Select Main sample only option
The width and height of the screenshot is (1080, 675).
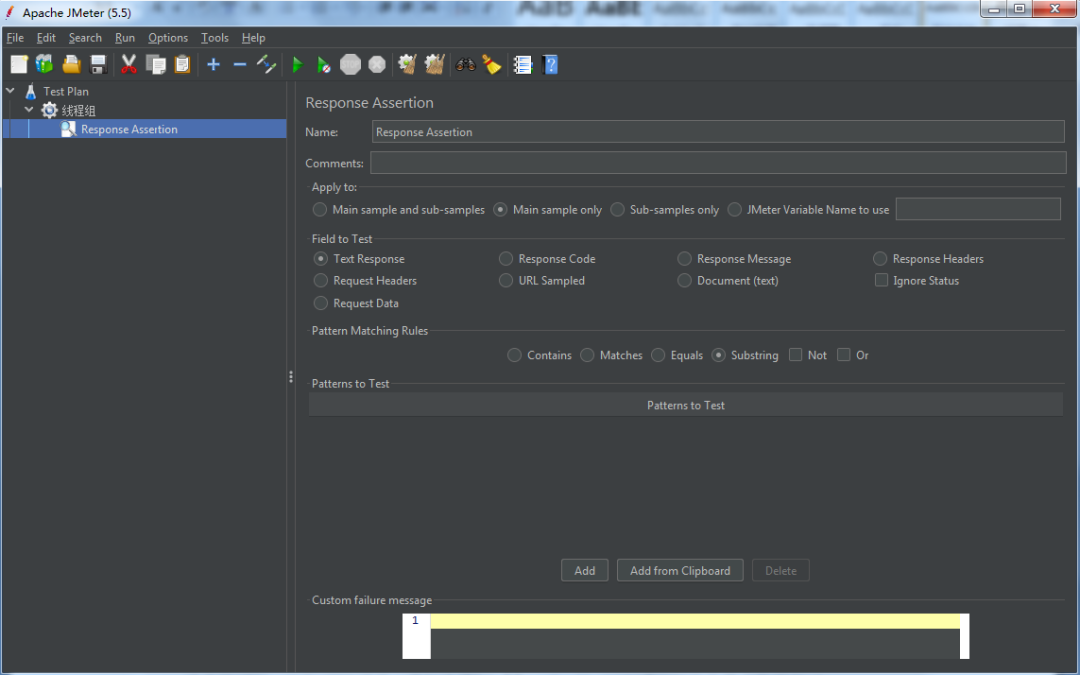(500, 209)
